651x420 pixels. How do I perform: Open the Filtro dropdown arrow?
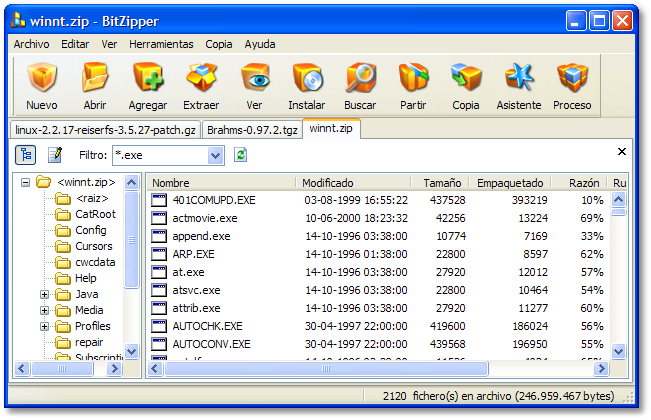(x=215, y=156)
